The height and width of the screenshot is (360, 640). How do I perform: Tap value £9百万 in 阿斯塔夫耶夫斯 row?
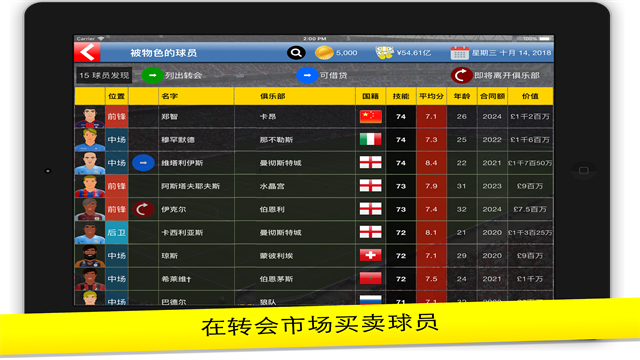click(530, 186)
